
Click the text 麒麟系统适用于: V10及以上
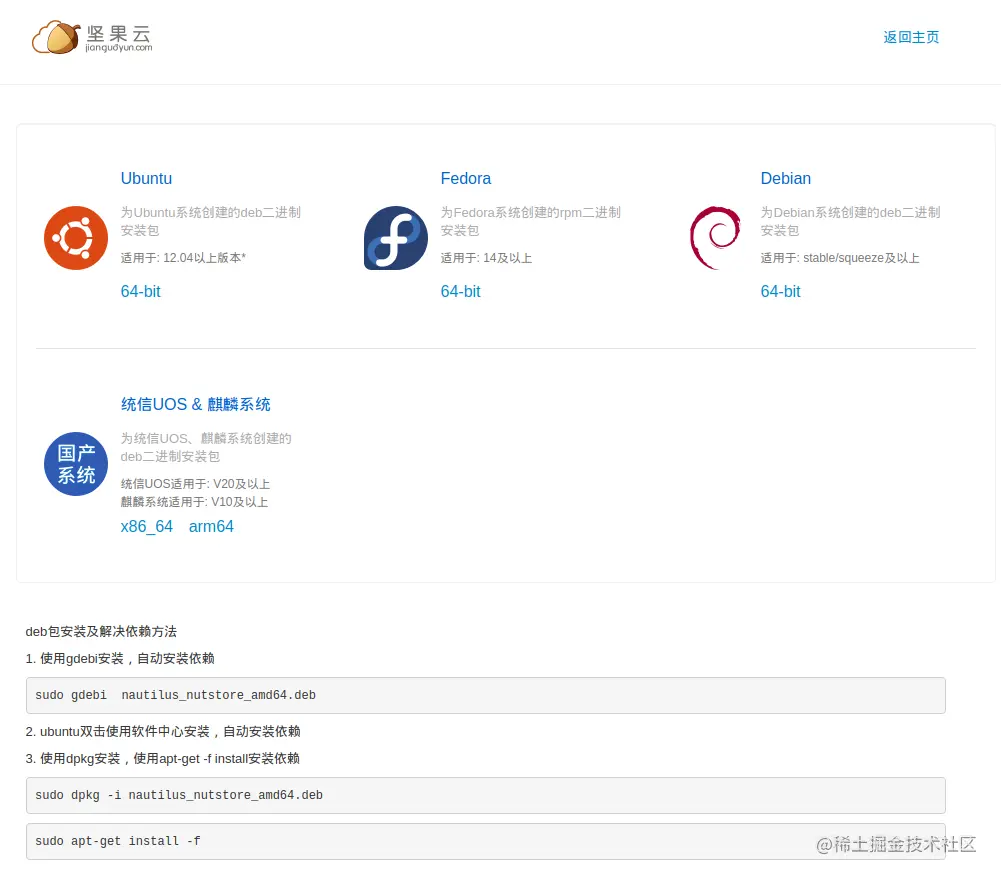click(x=194, y=502)
